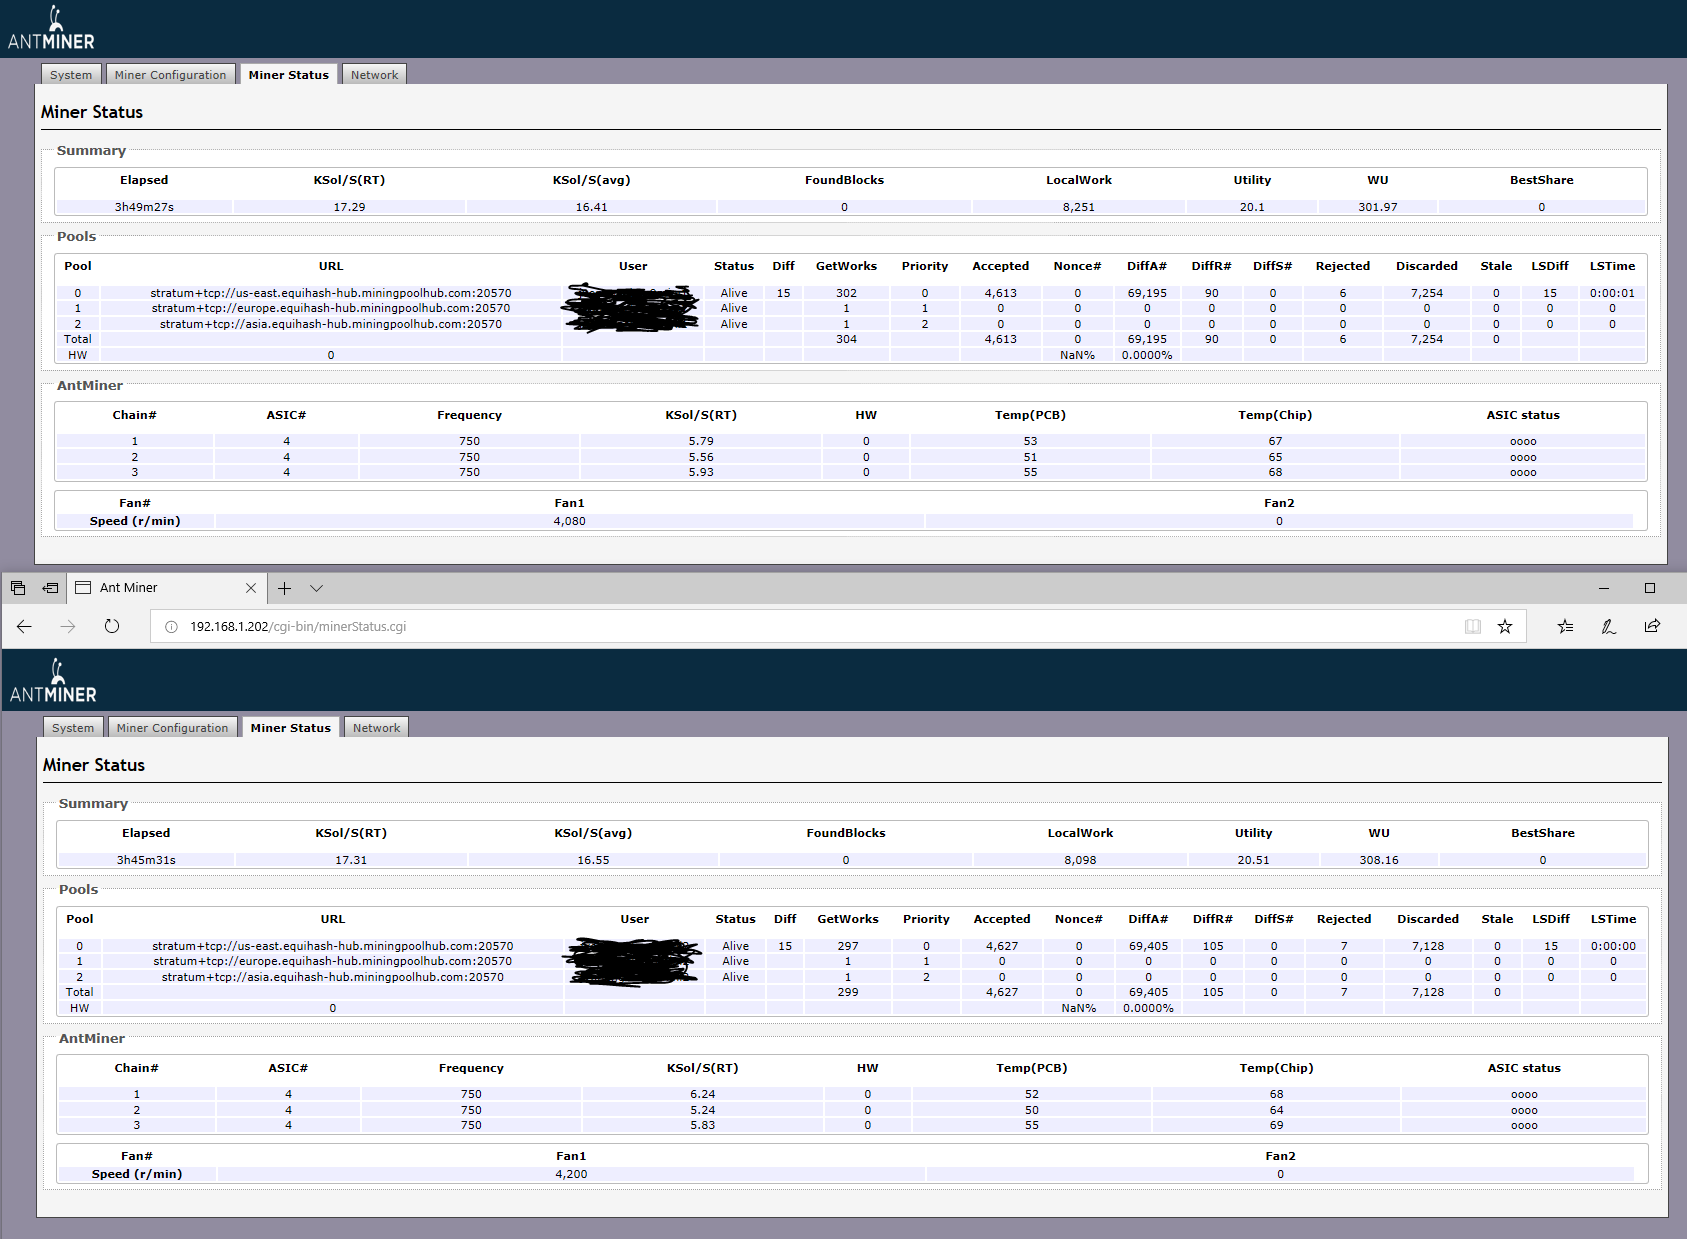Click the browser Back arrow button

click(24, 626)
